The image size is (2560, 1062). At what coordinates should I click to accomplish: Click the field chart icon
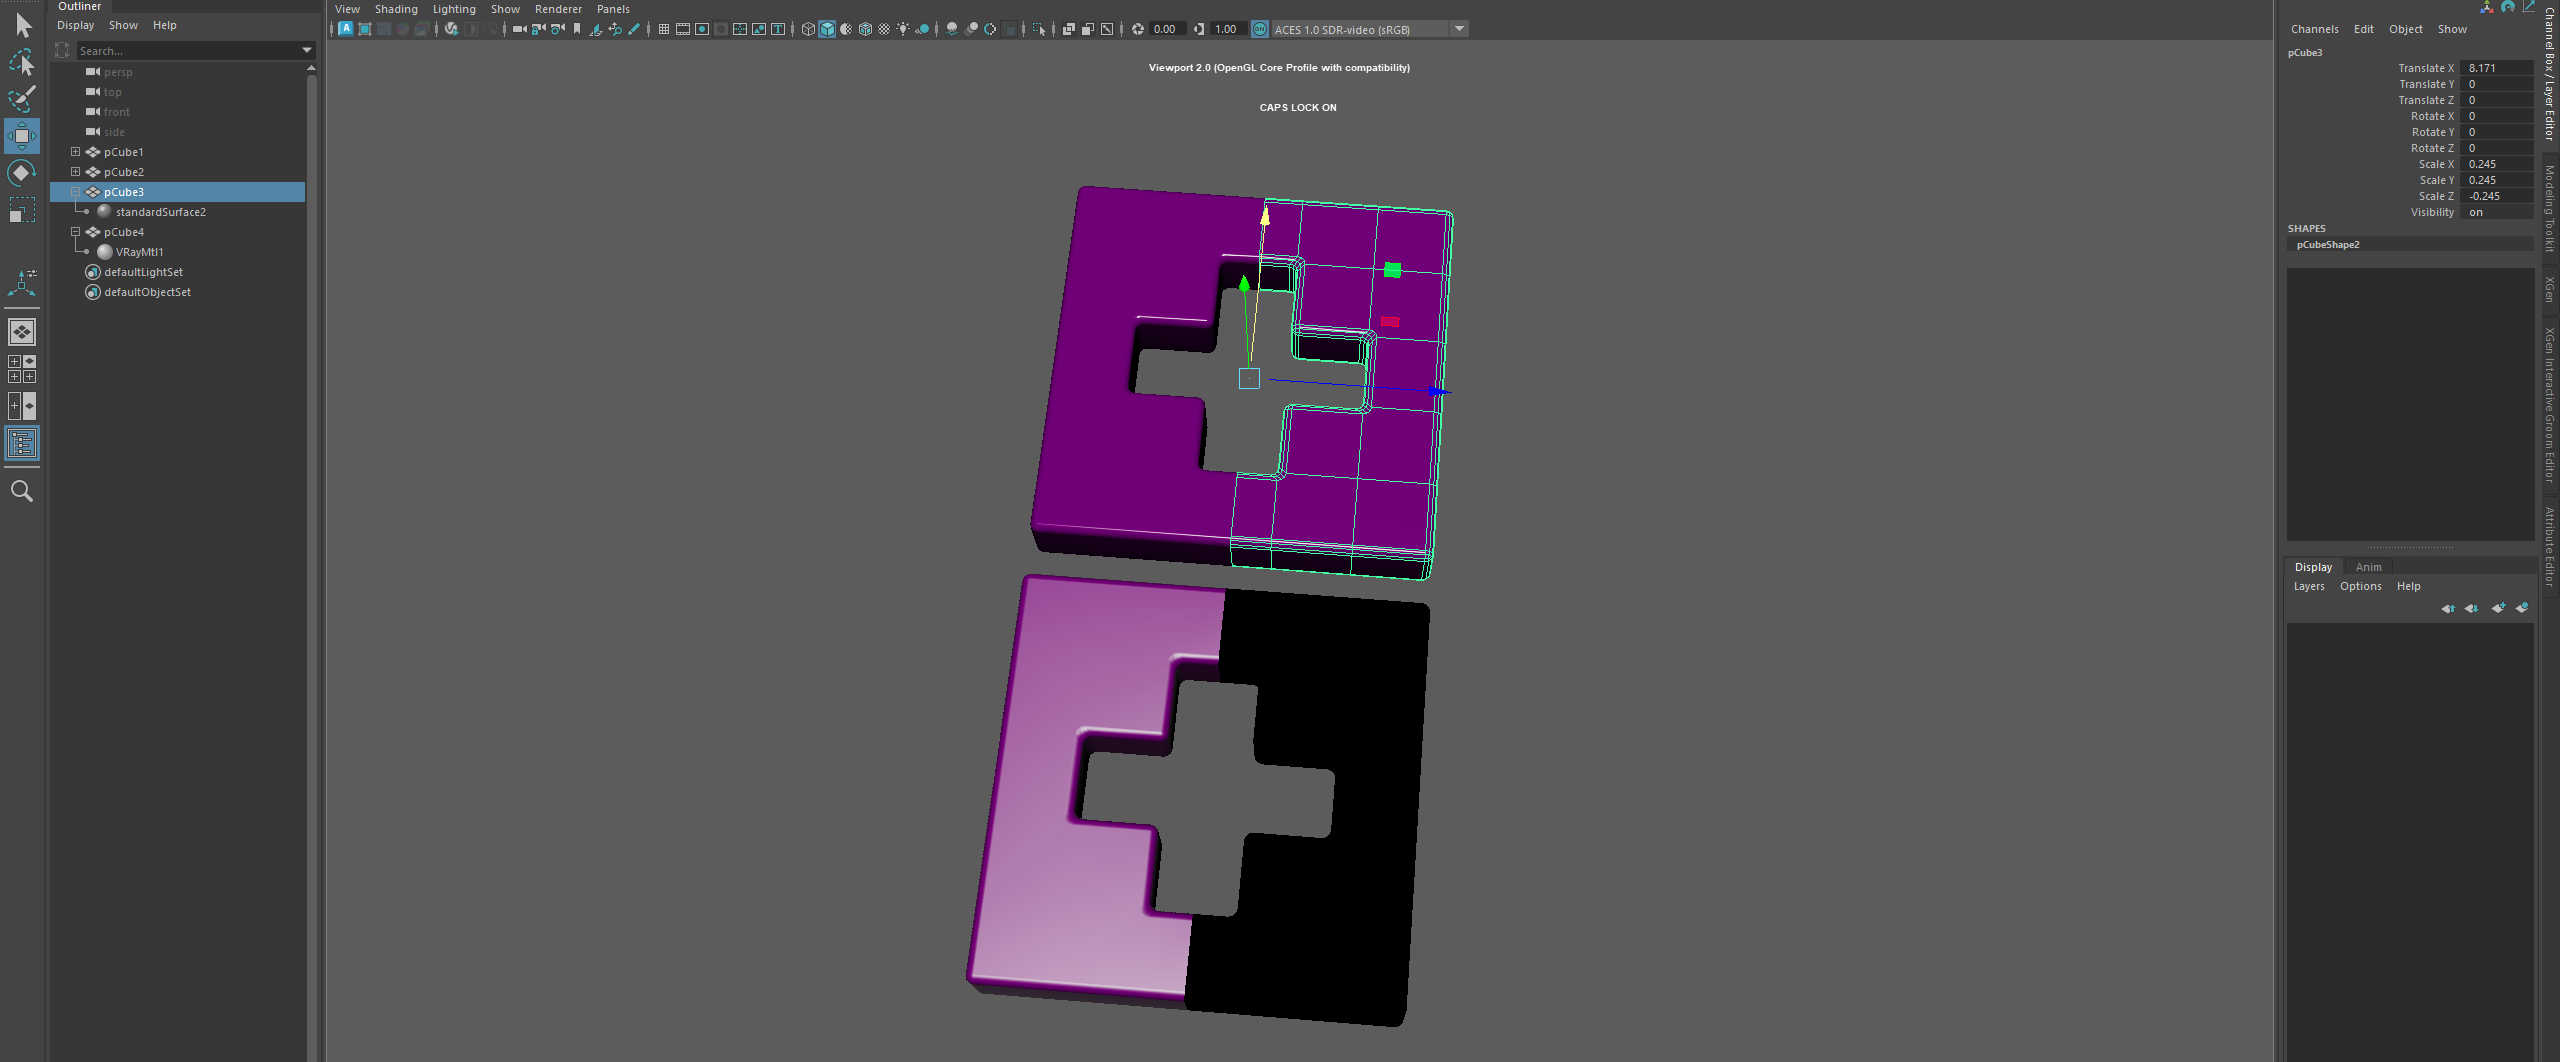click(739, 29)
